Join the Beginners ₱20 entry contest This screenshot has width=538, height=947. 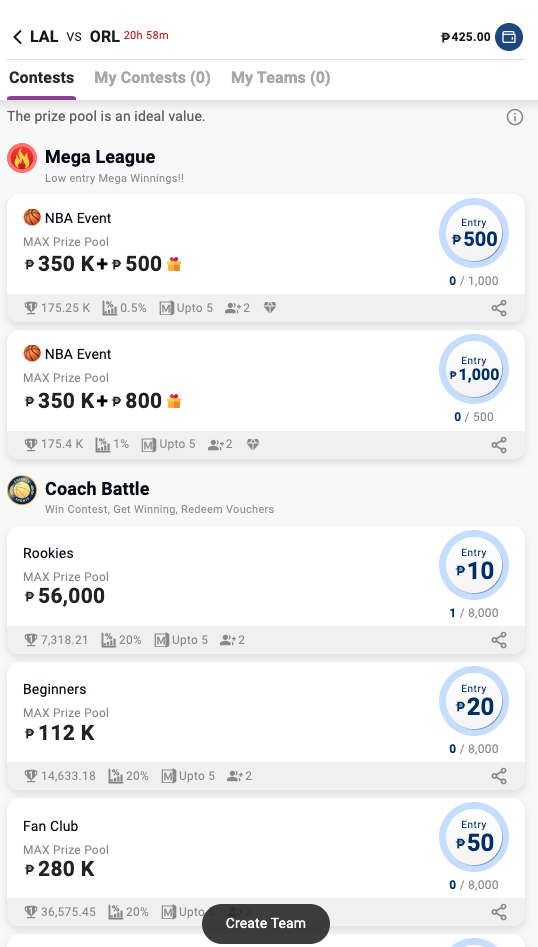473,701
